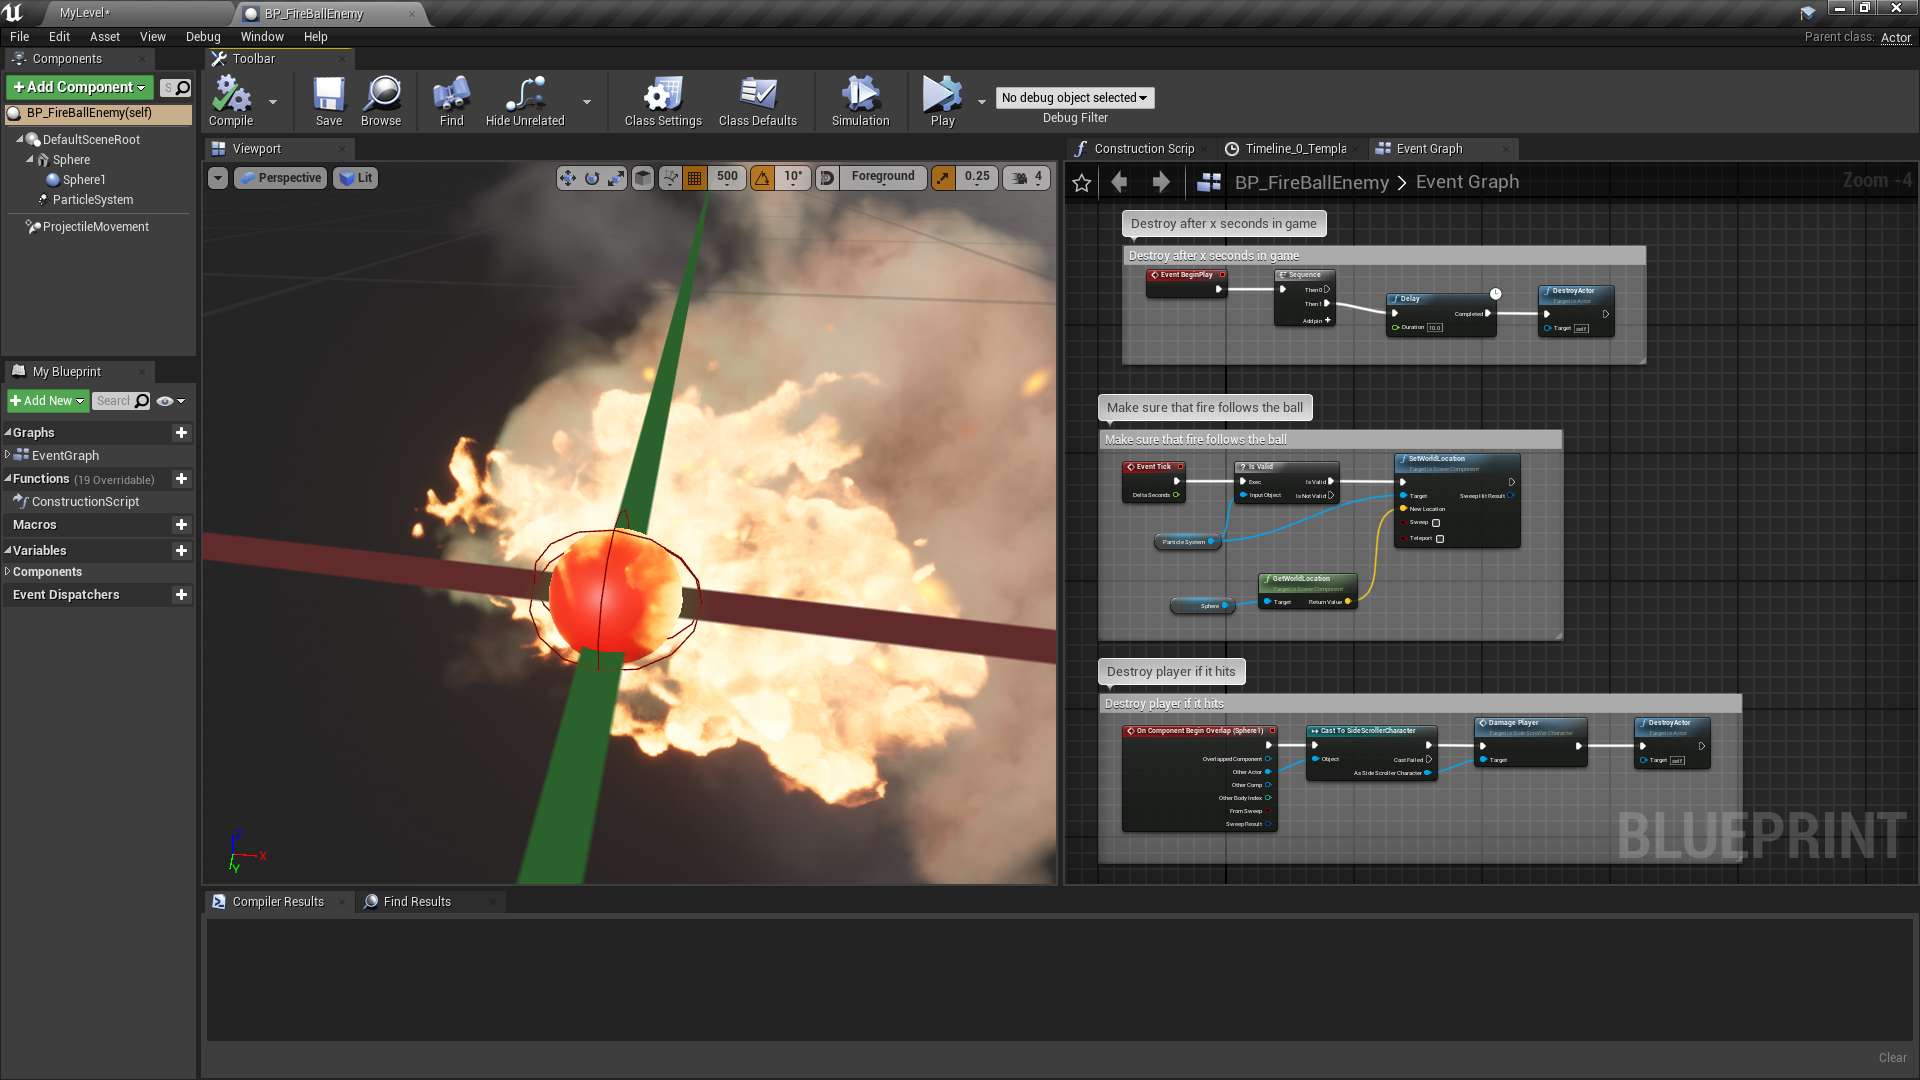The width and height of the screenshot is (1920, 1080).
Task: Enable Teleport on the SetWorldLocation node
Action: click(1440, 538)
